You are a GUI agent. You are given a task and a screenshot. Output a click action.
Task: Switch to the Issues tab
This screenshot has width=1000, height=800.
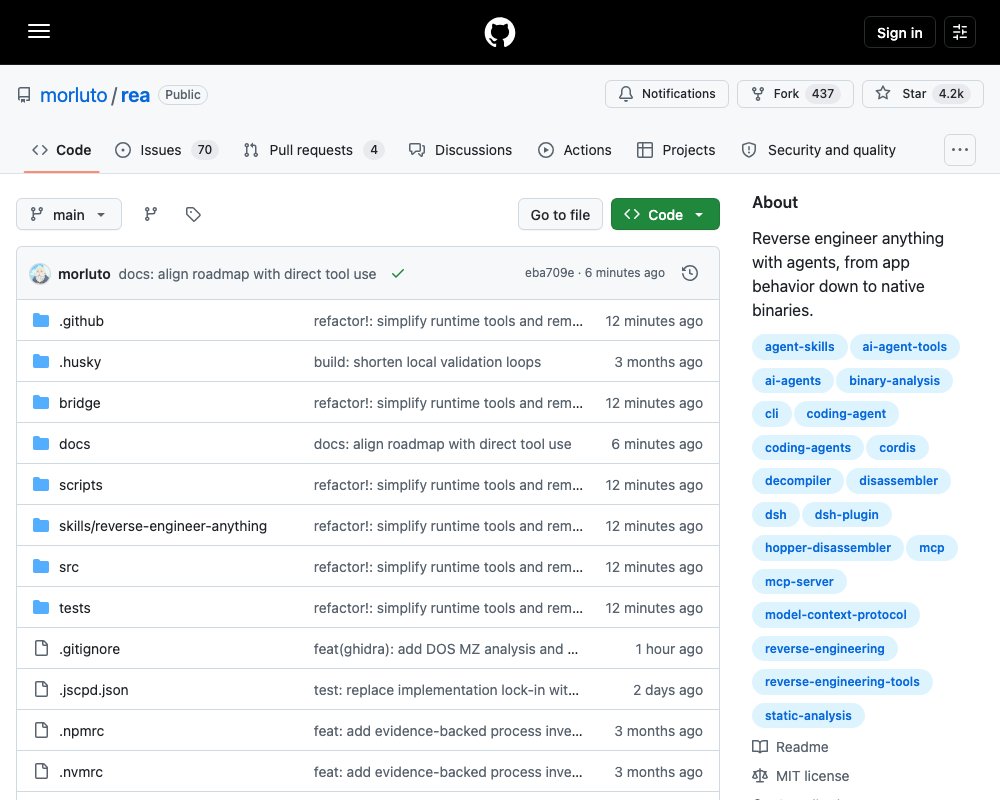(x=166, y=150)
